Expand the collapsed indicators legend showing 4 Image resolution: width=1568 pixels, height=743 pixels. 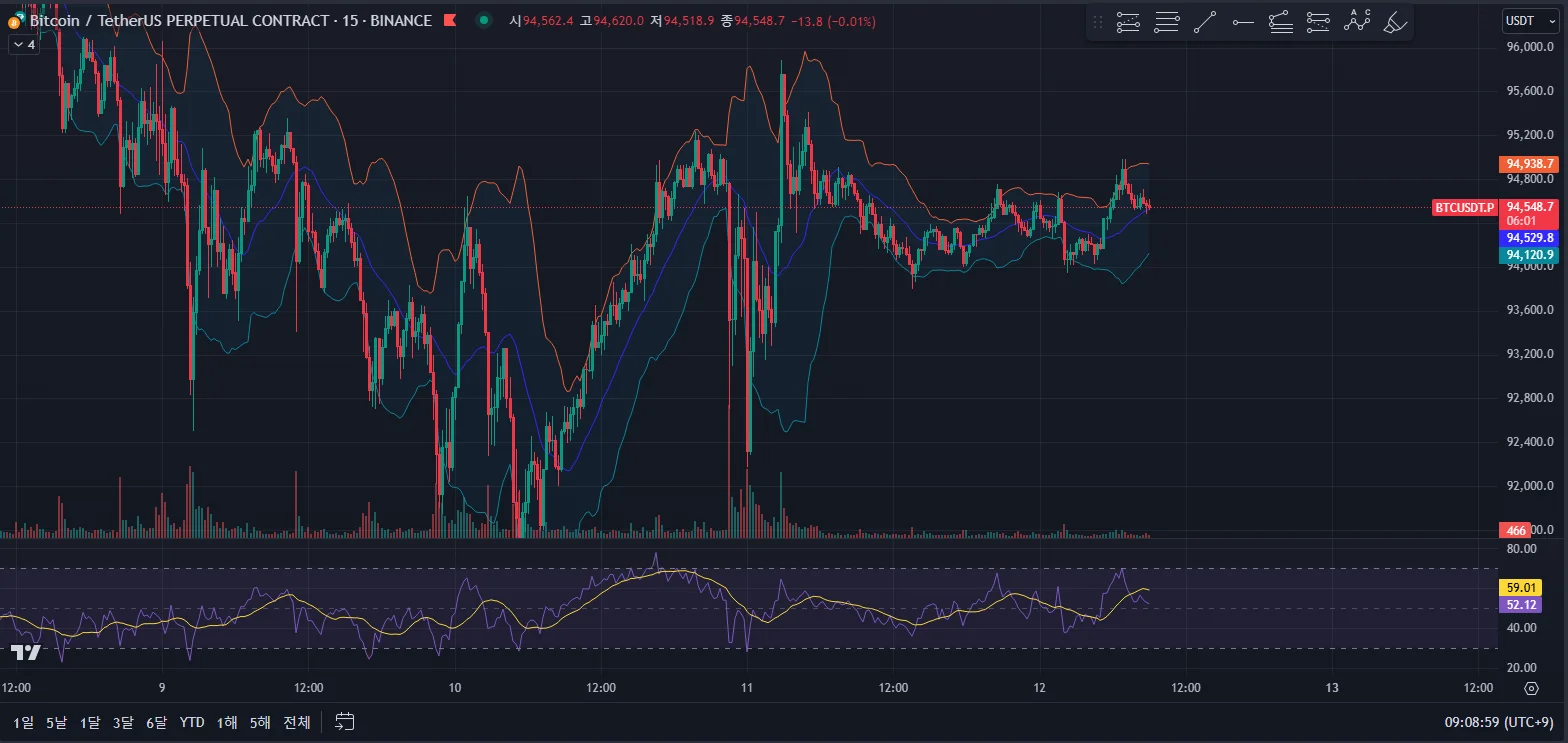pos(23,45)
